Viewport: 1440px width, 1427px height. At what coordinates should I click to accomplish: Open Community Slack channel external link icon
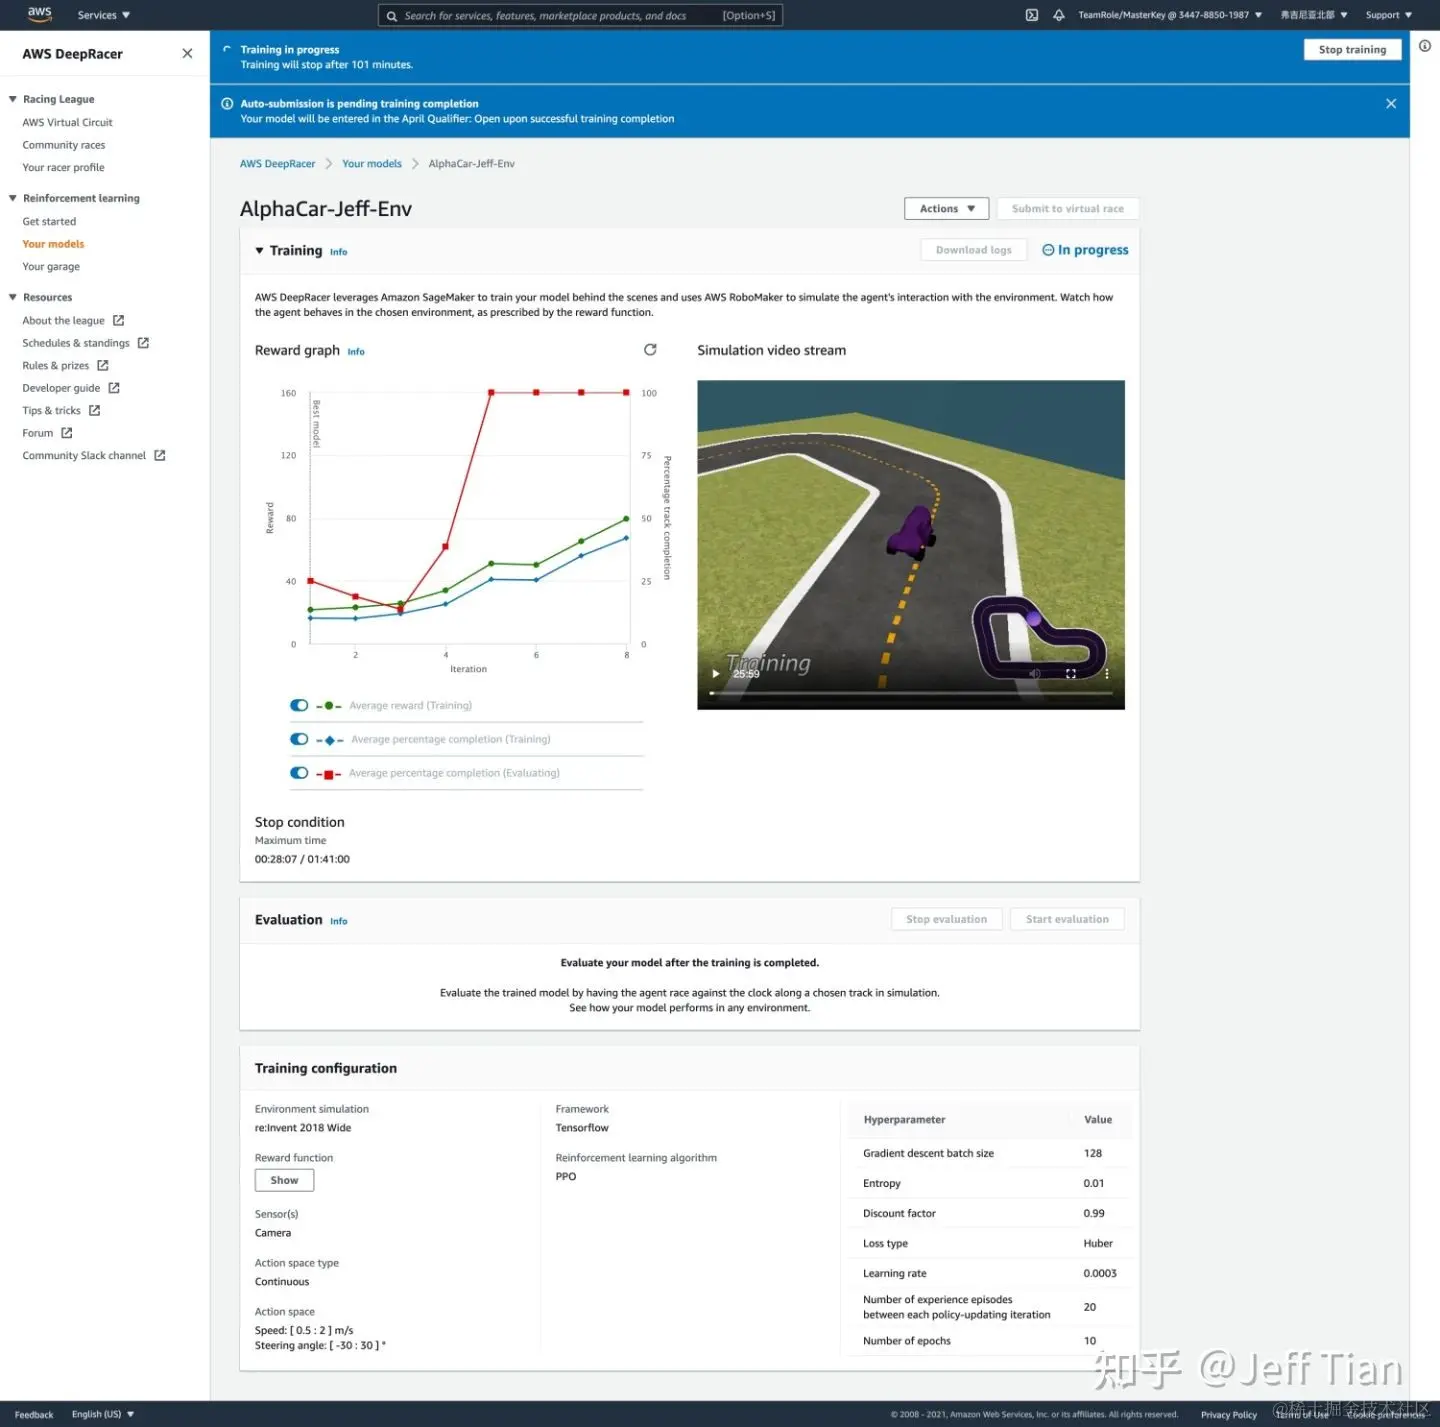pyautogui.click(x=160, y=456)
